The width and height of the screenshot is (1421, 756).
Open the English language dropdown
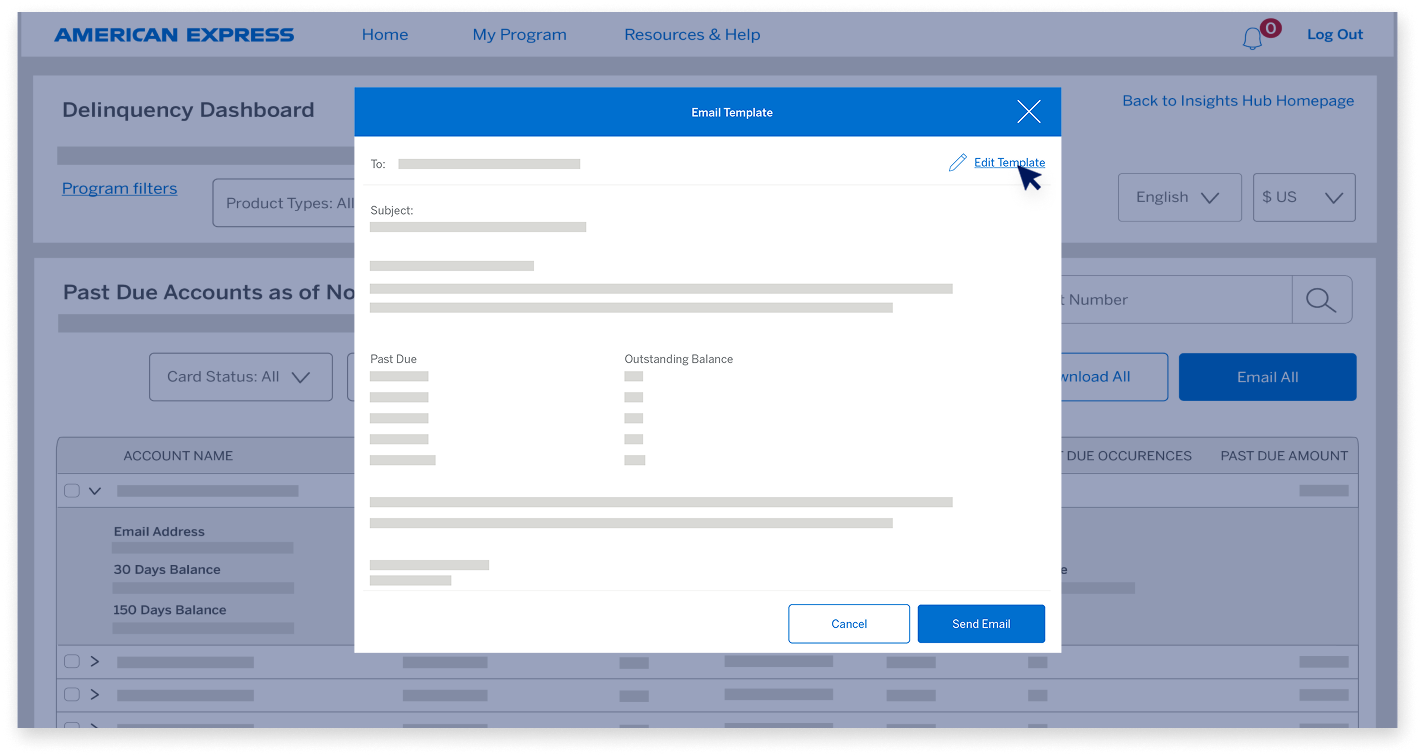coord(1179,197)
